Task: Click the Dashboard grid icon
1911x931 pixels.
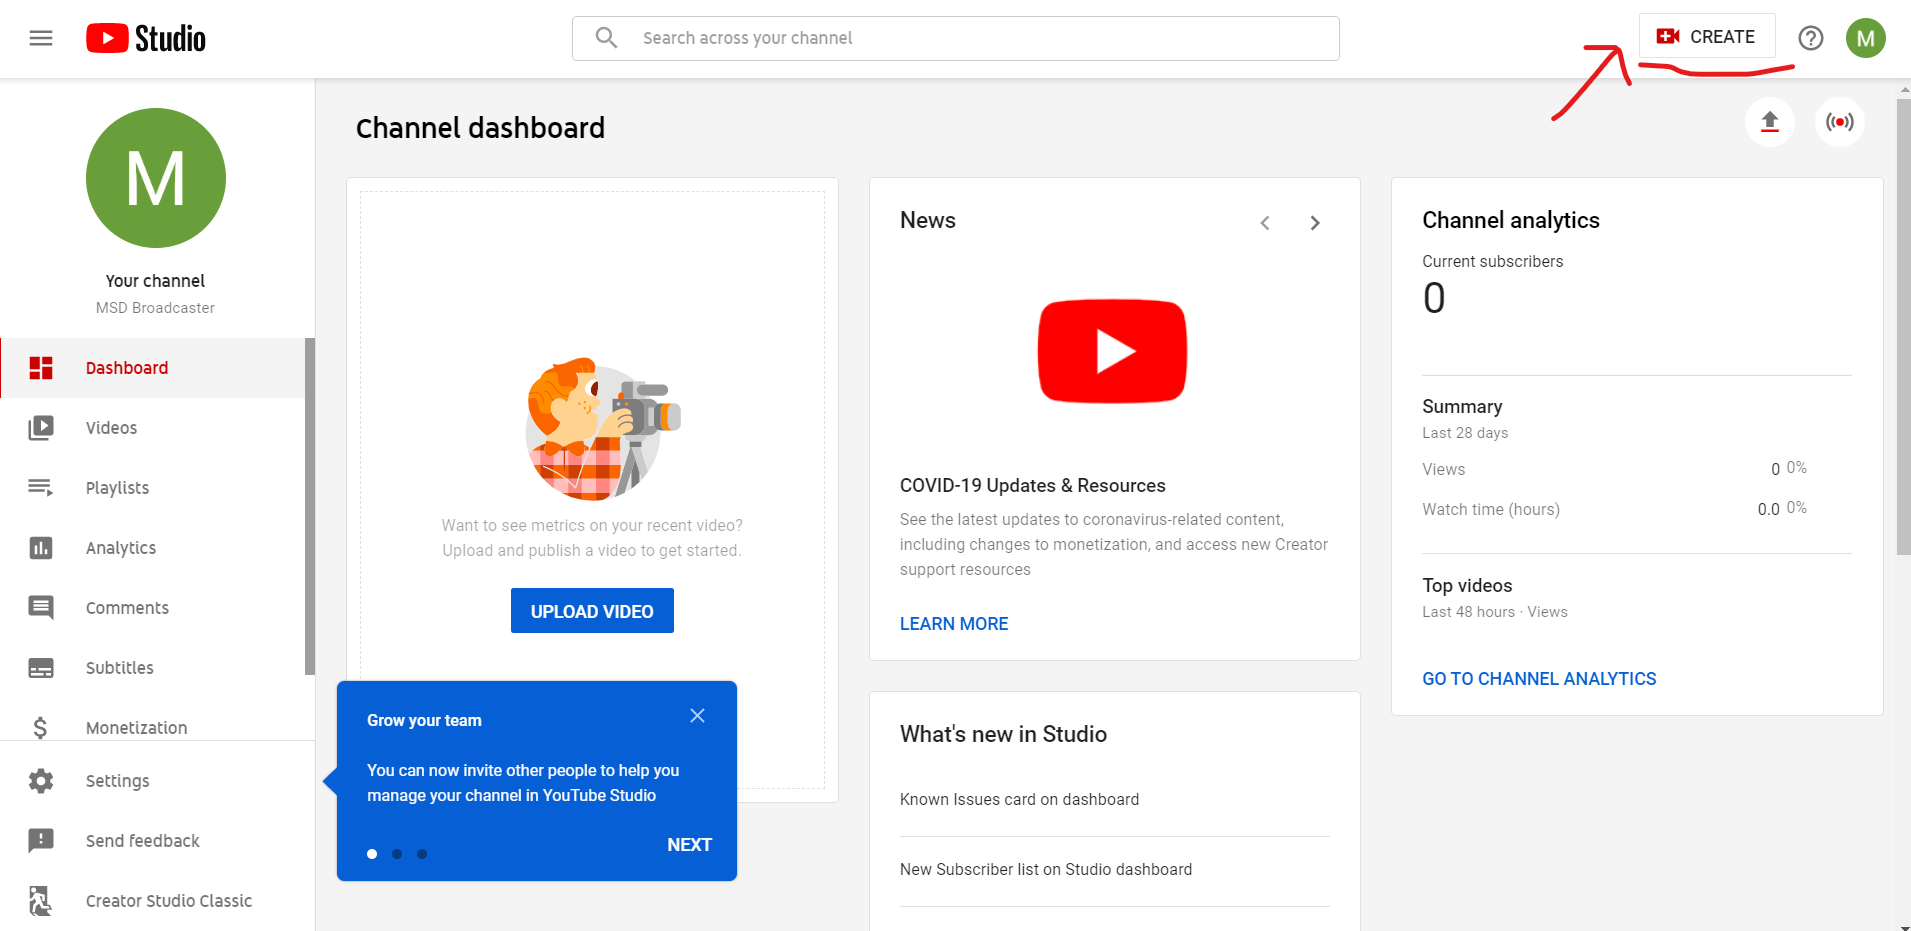Action: pos(41,368)
